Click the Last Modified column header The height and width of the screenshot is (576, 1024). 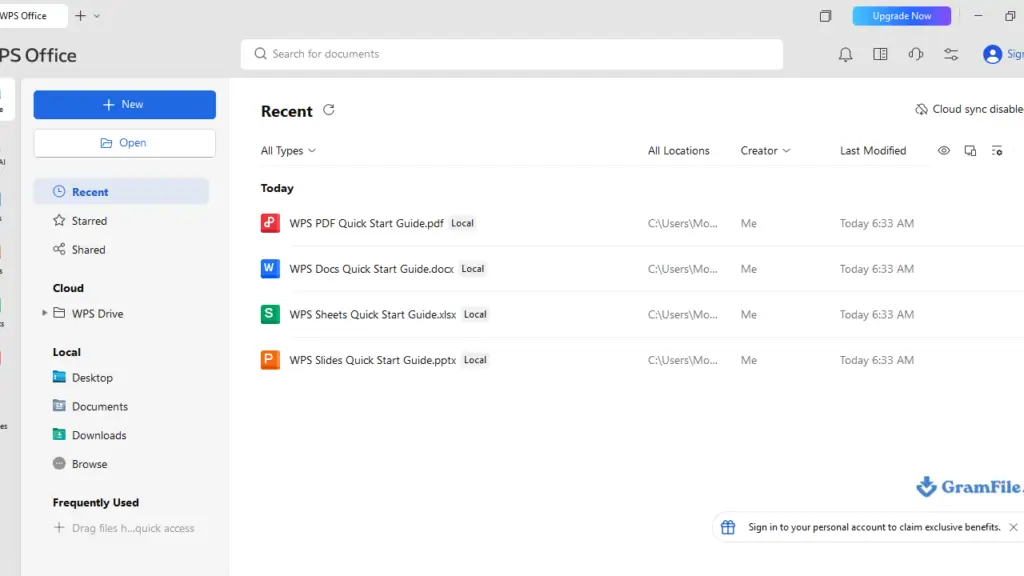(873, 151)
